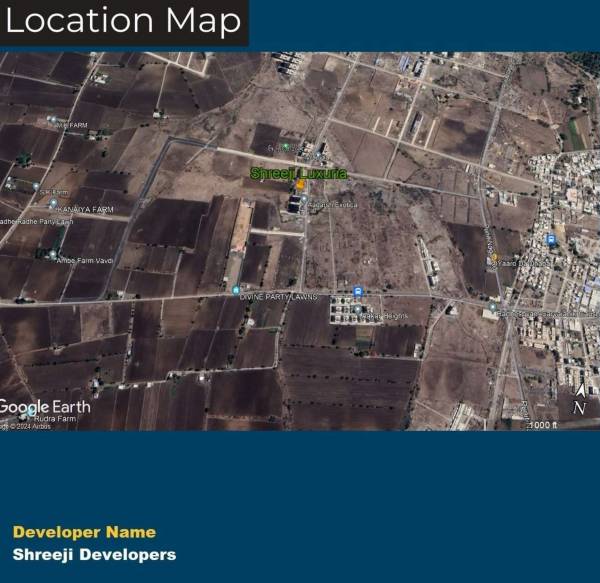Select the Aagaman Exotica place marker
The width and height of the screenshot is (600, 583).
pyautogui.click(x=304, y=199)
